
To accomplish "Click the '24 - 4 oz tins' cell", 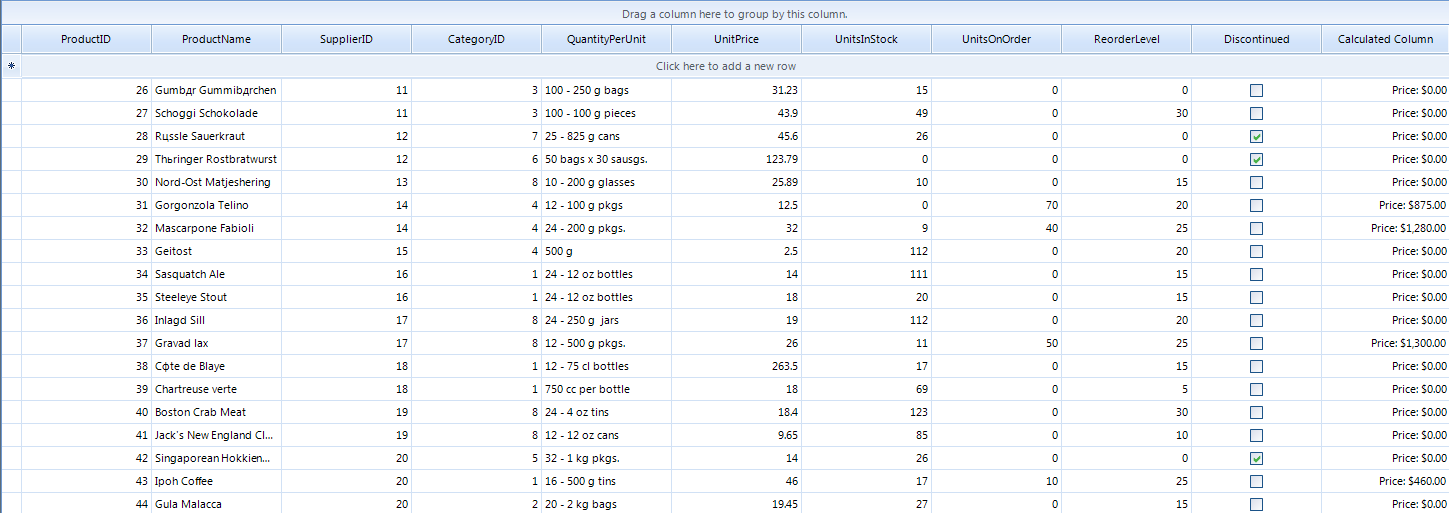I will pos(606,412).
